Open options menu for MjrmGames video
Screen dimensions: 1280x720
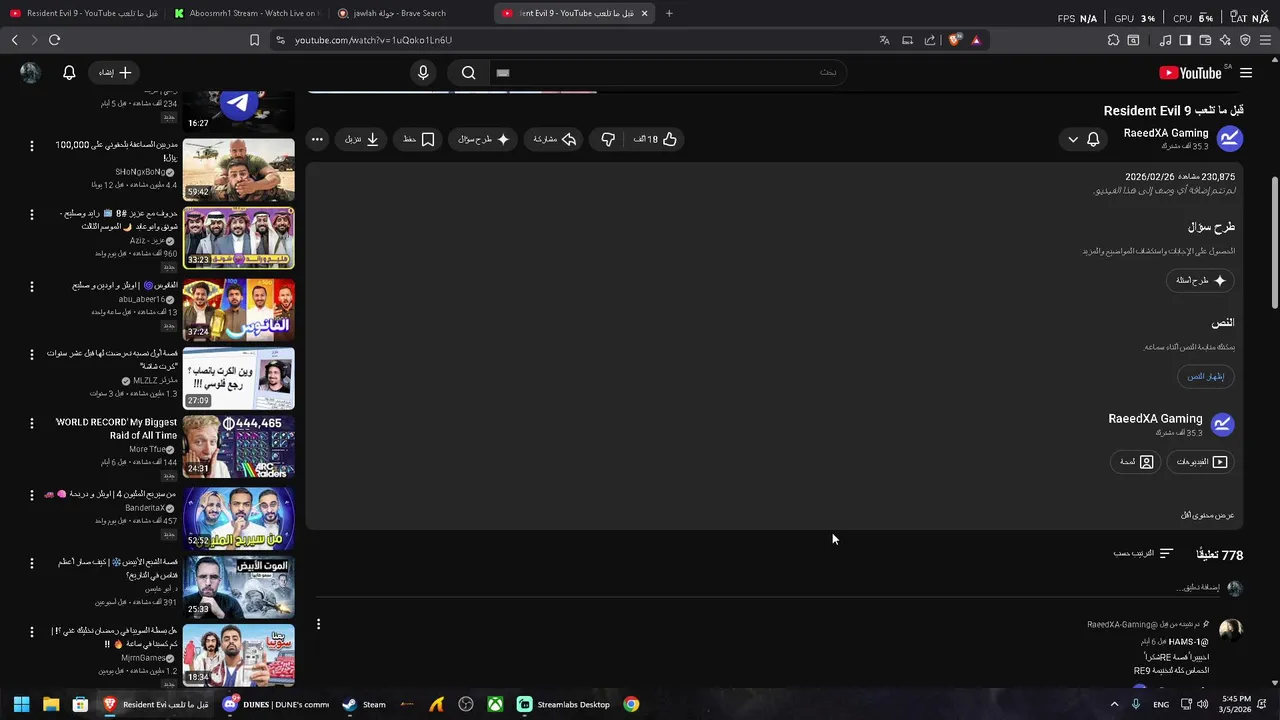coord(31,632)
